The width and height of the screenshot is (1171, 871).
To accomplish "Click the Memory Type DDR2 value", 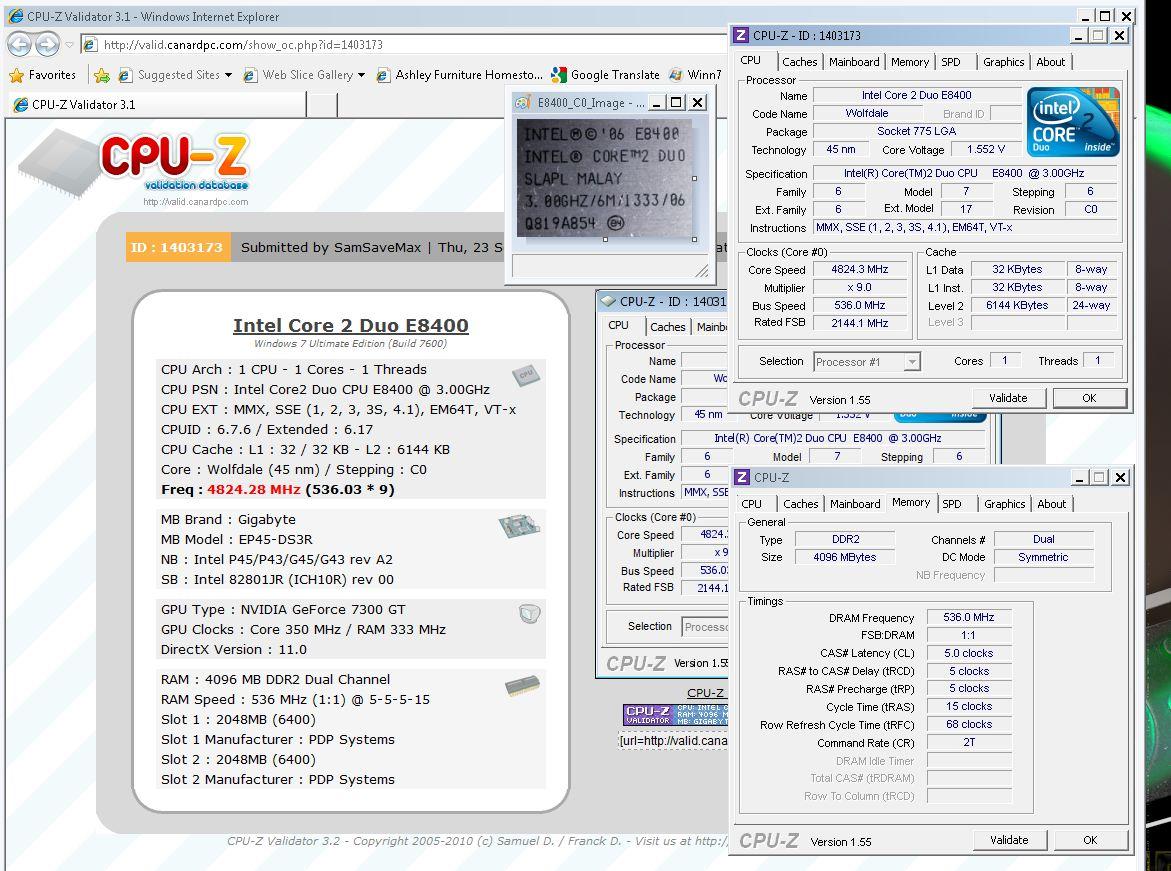I will tap(845, 539).
